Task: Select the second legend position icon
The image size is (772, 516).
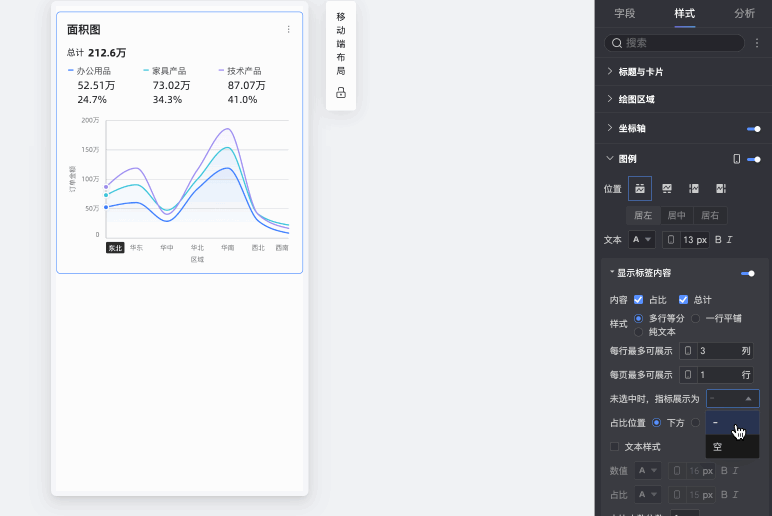Action: (x=667, y=189)
